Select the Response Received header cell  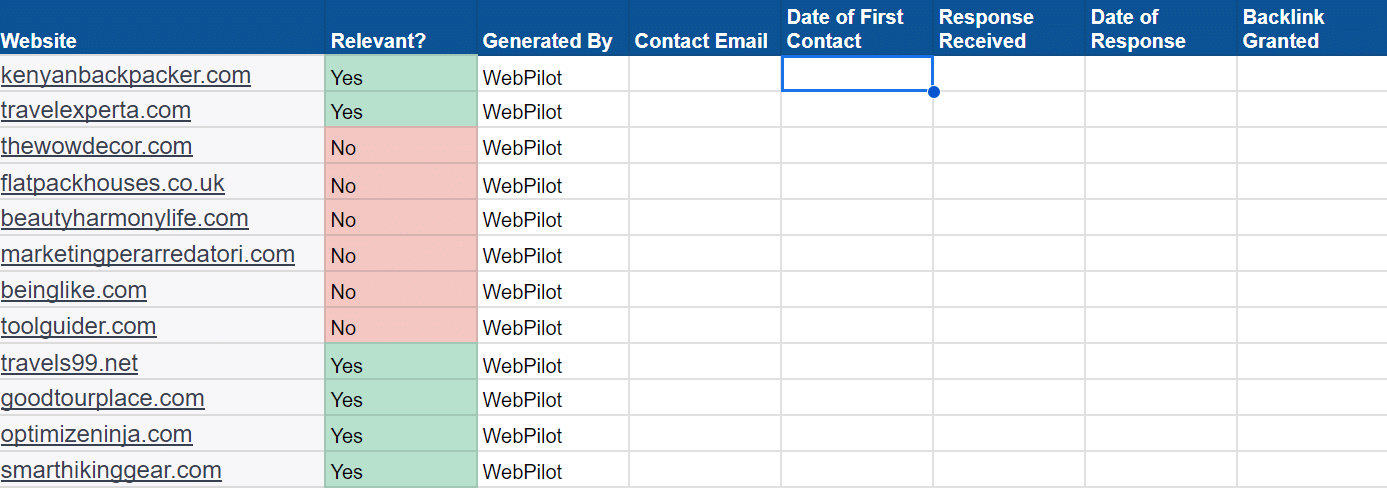click(1009, 29)
